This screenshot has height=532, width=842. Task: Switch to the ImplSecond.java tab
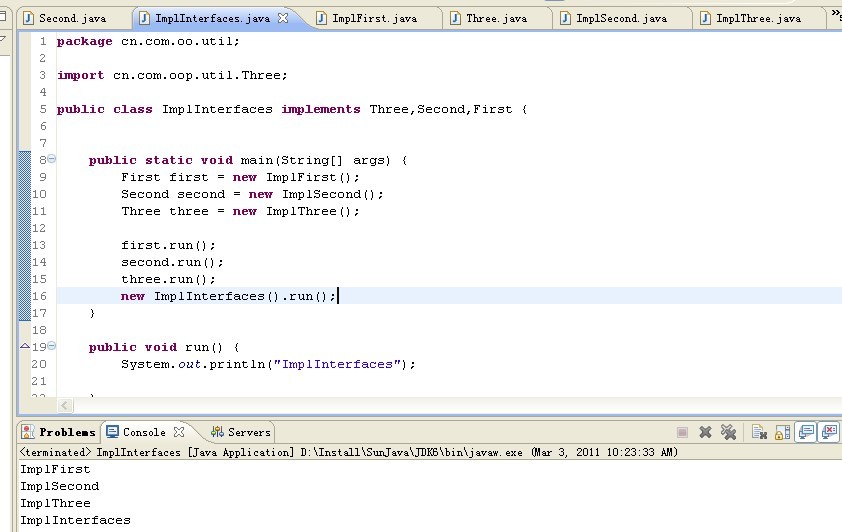click(x=621, y=18)
